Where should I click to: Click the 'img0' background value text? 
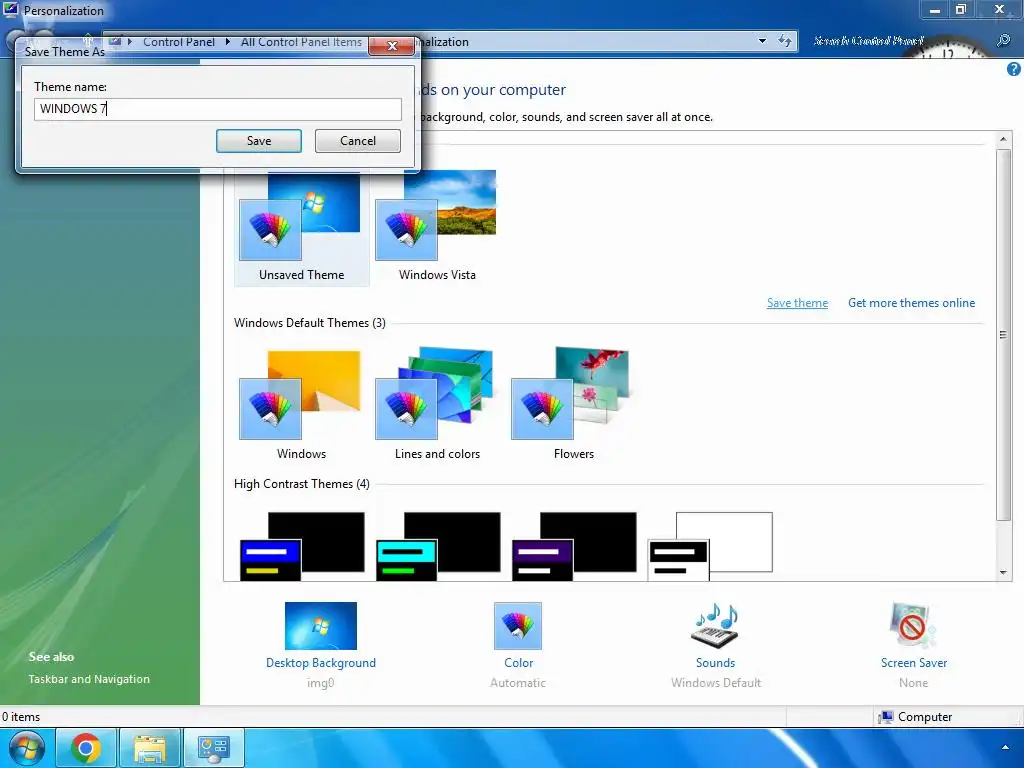pos(321,683)
